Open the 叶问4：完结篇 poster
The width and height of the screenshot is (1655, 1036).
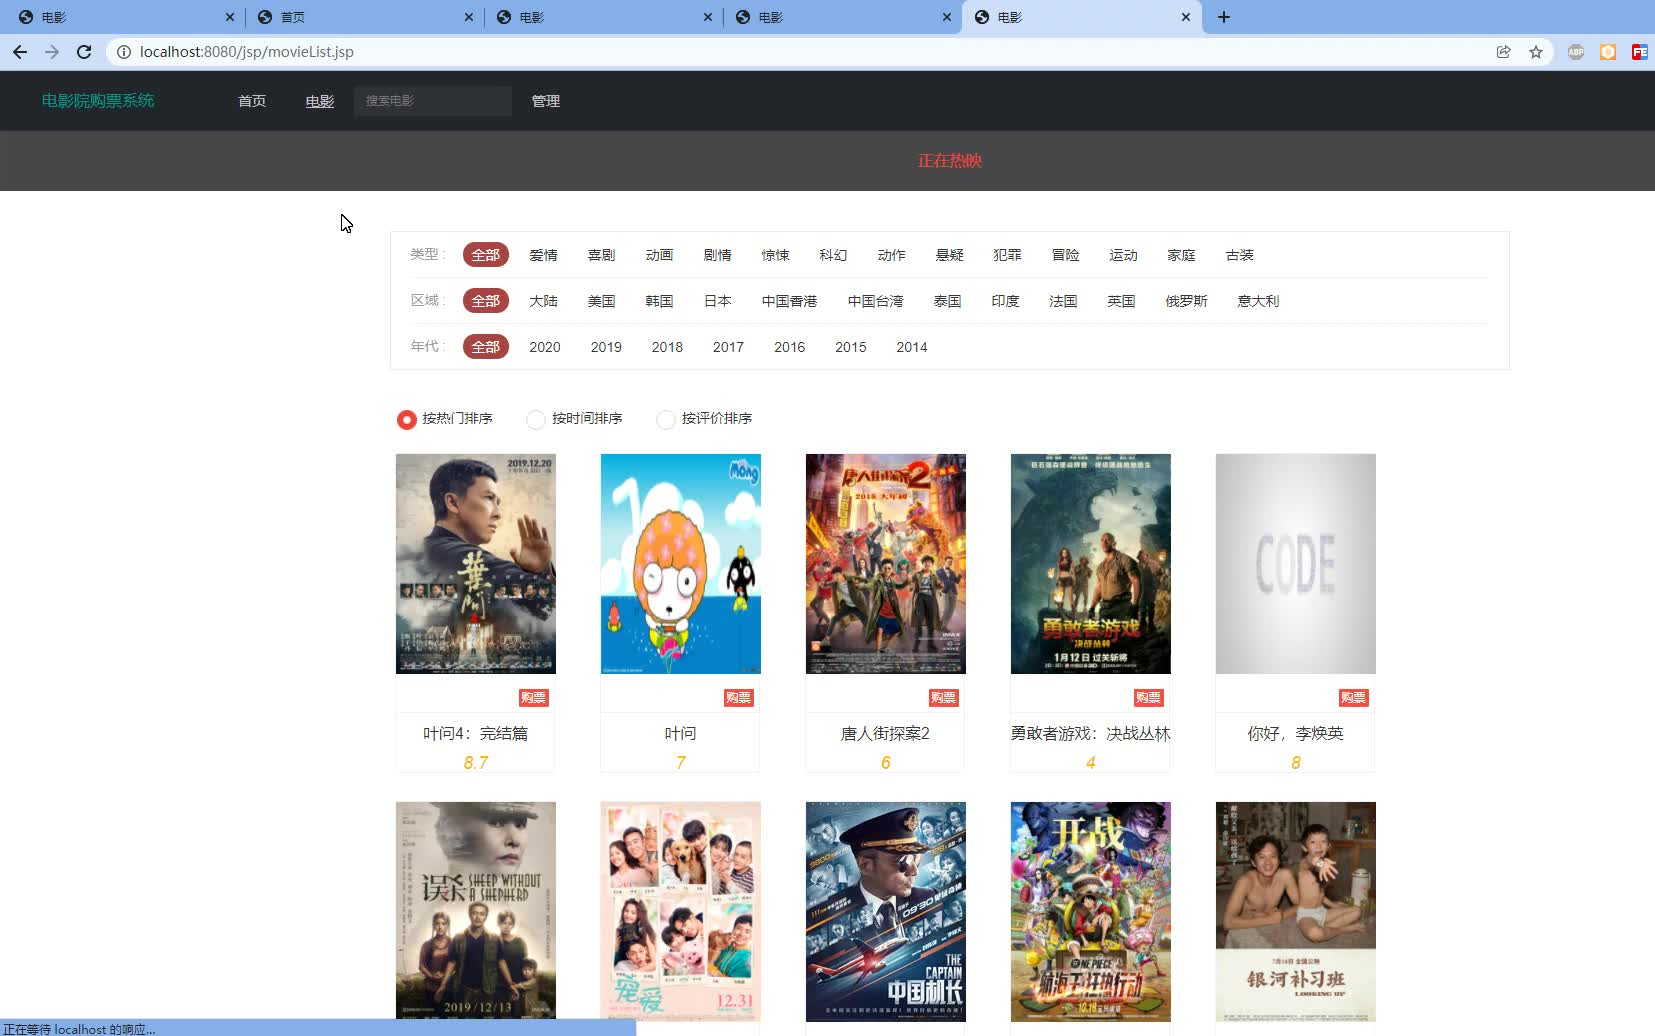click(476, 564)
